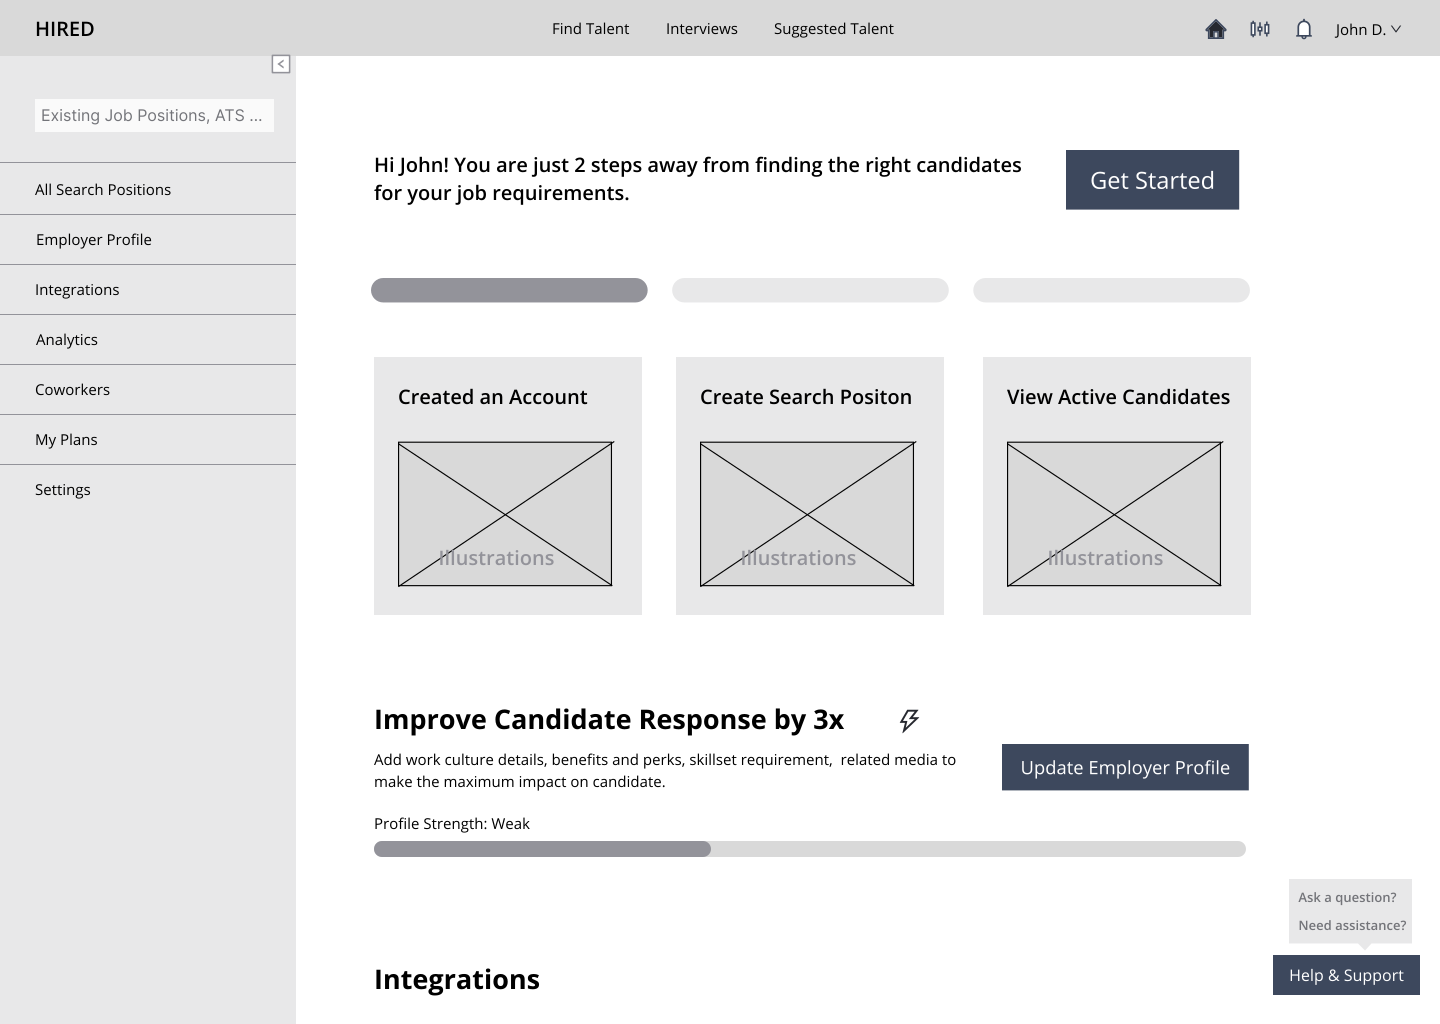Click the View Active Candidates illustration
The height and width of the screenshot is (1024, 1440).
pos(1112,513)
